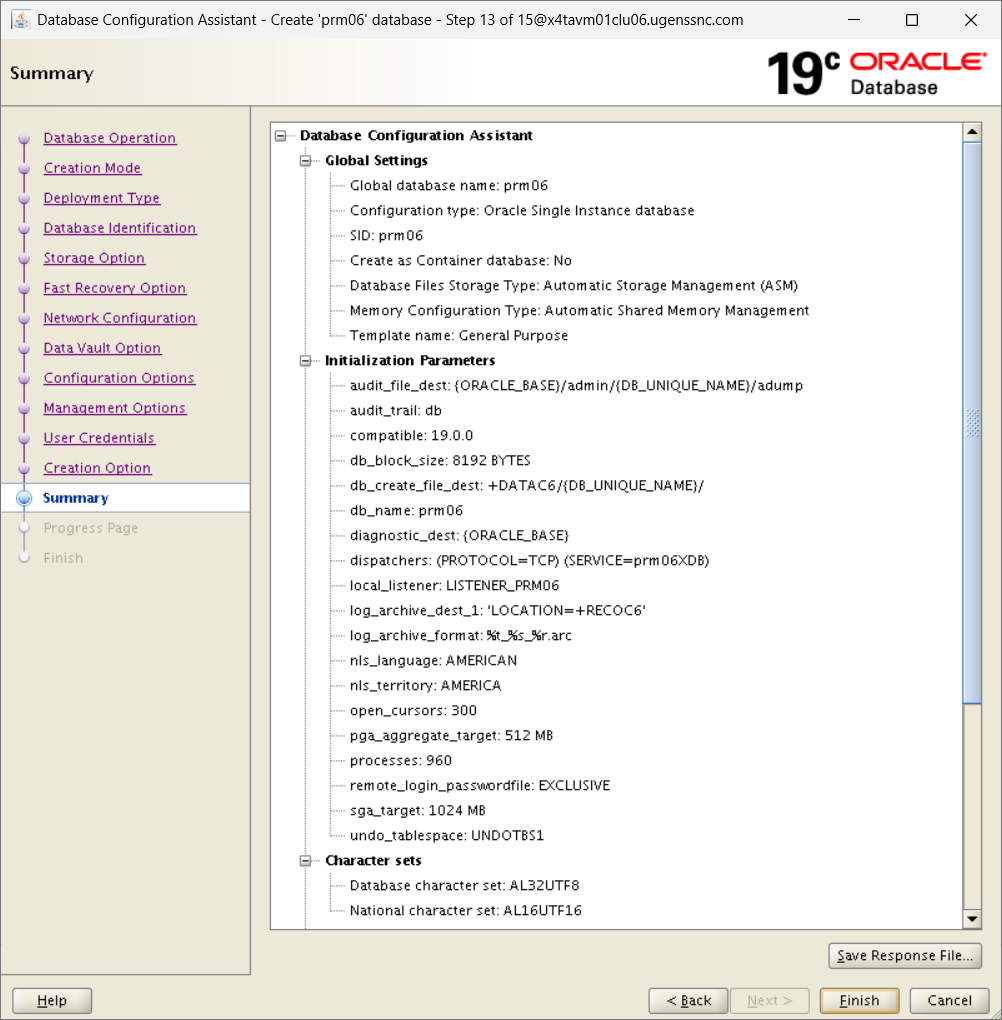
Task: Select 'Database character set: AL32UTF8' row
Action: [x=465, y=886]
